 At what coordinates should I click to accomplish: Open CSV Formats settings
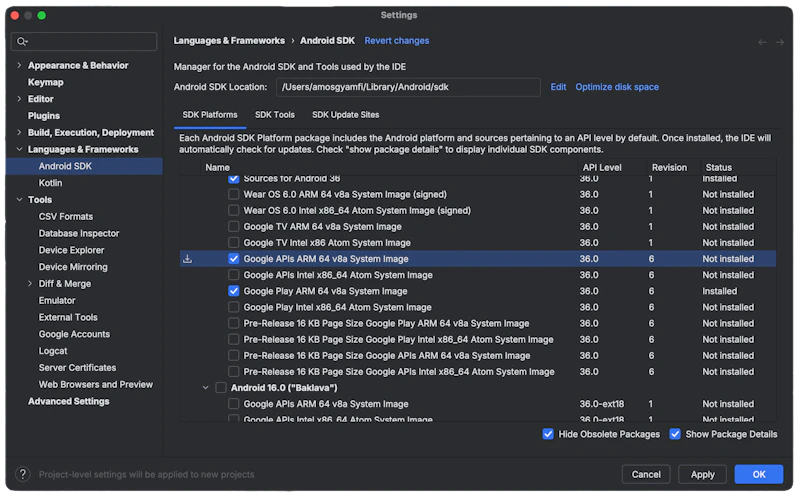(x=66, y=216)
